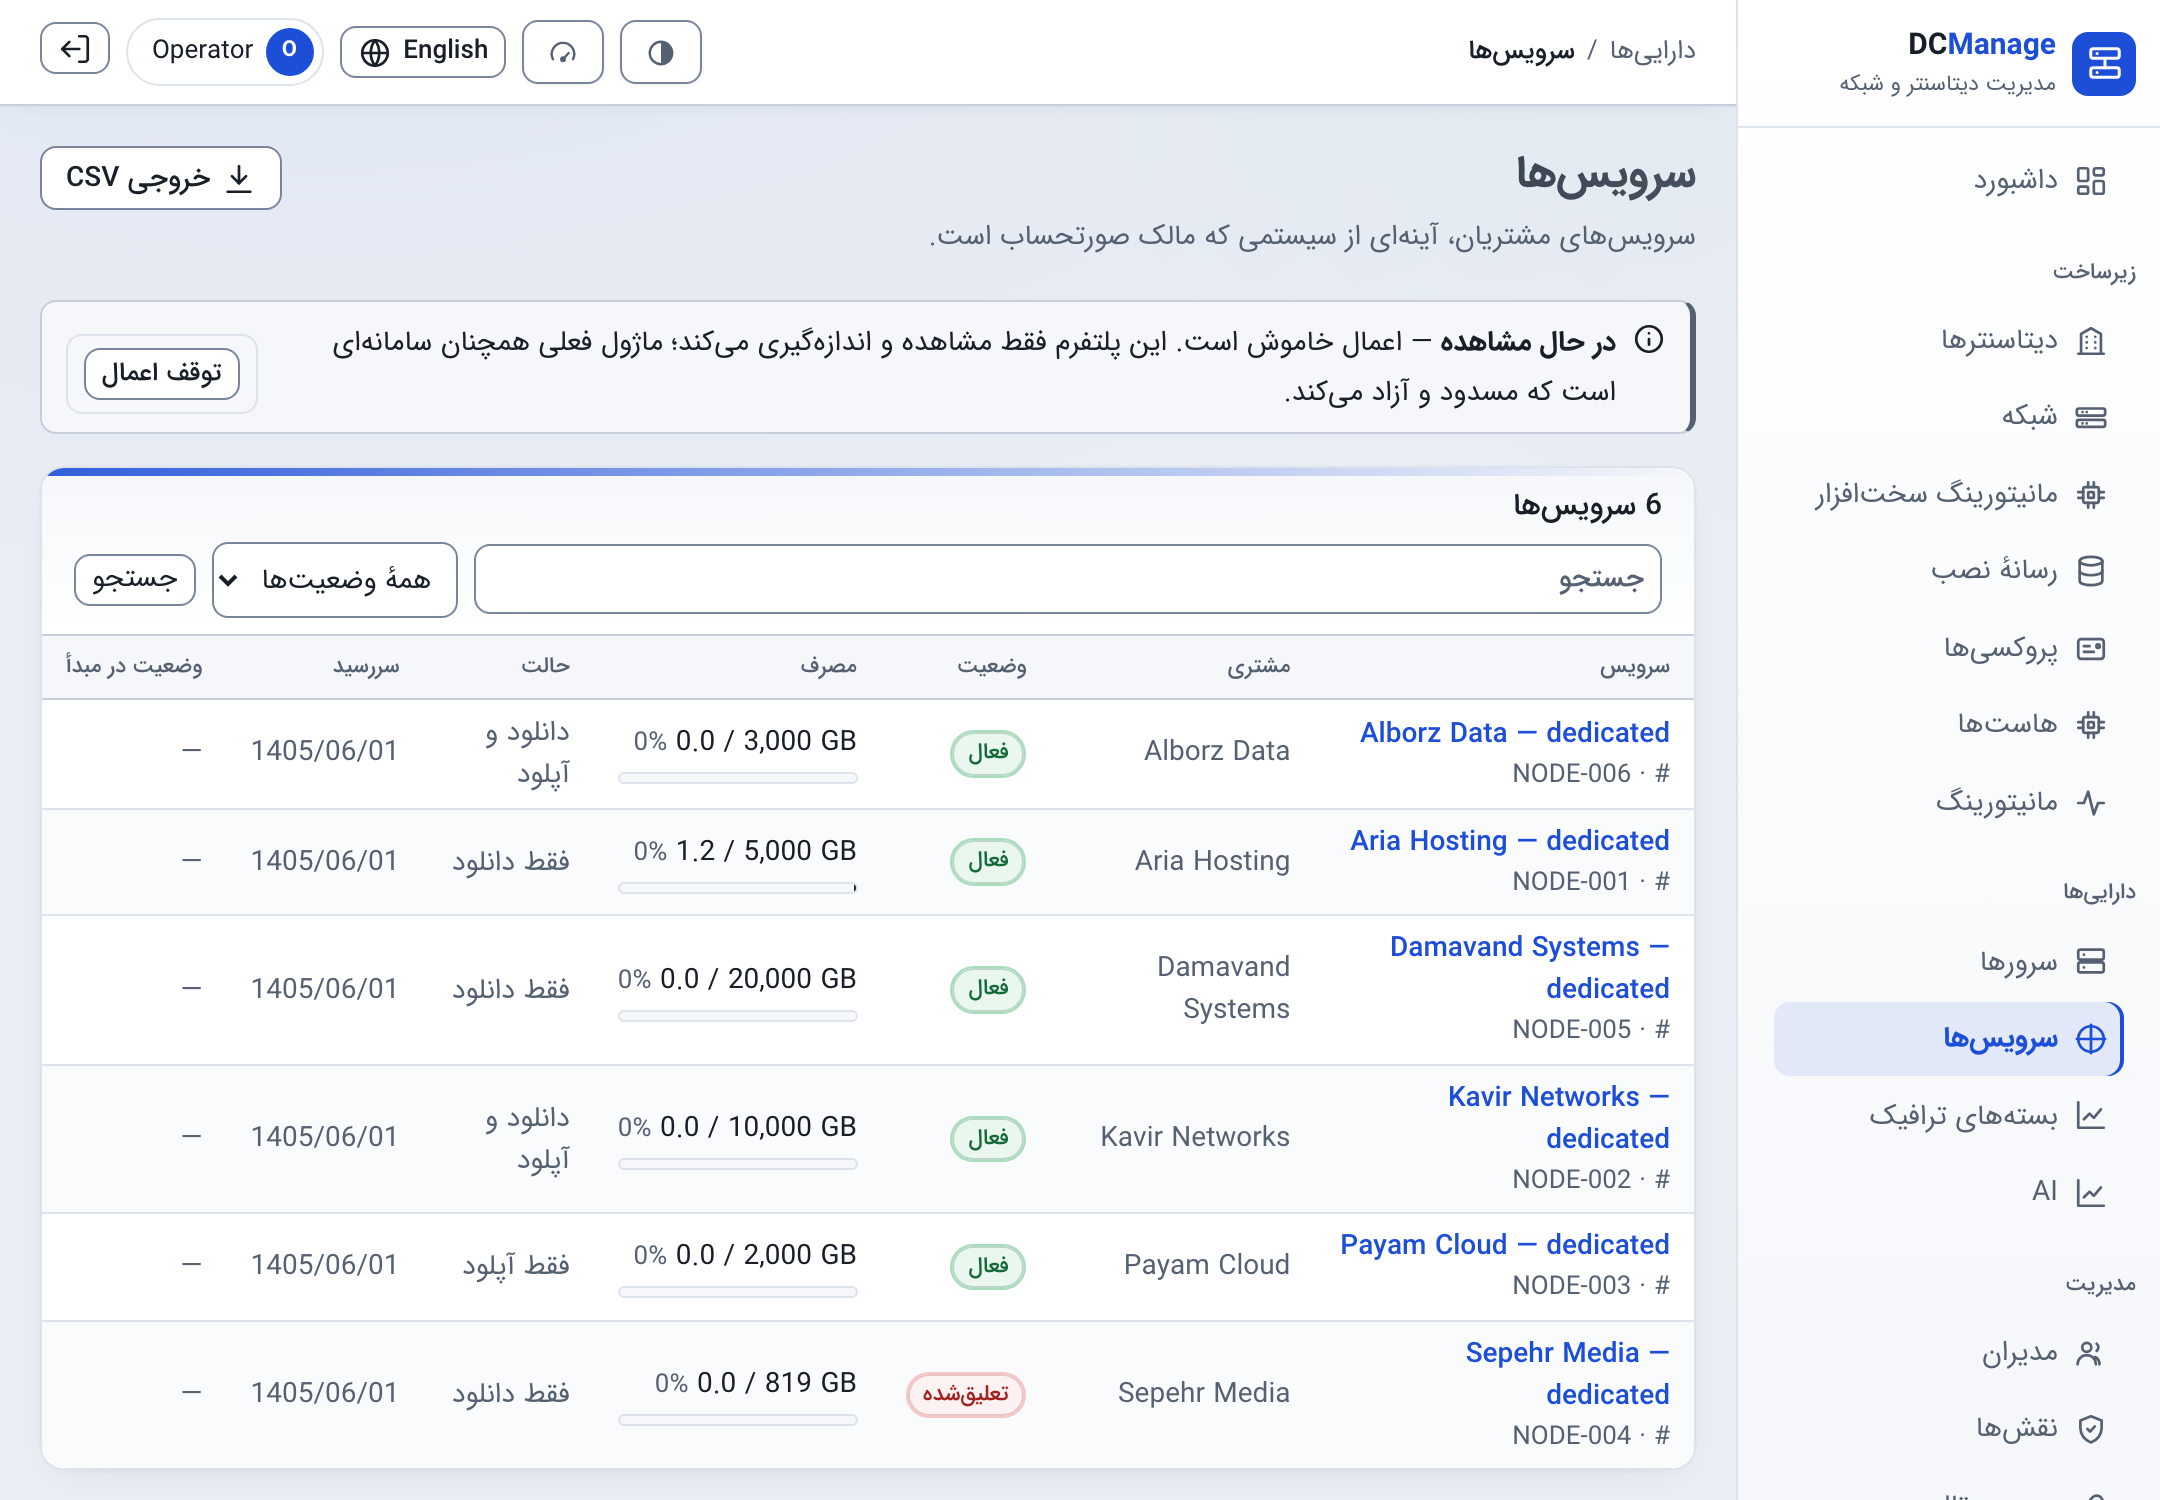Click the جستجو search text field
The width and height of the screenshot is (2160, 1500).
point(1068,579)
